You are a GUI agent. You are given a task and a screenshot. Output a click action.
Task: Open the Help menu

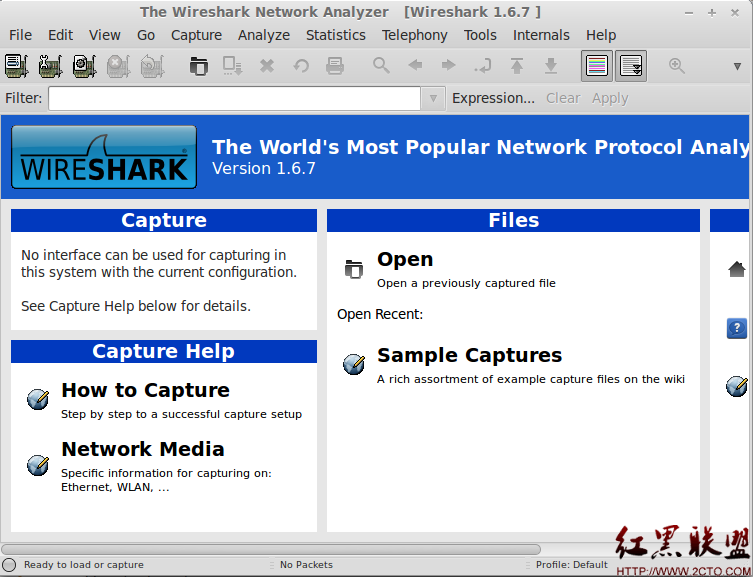click(601, 35)
